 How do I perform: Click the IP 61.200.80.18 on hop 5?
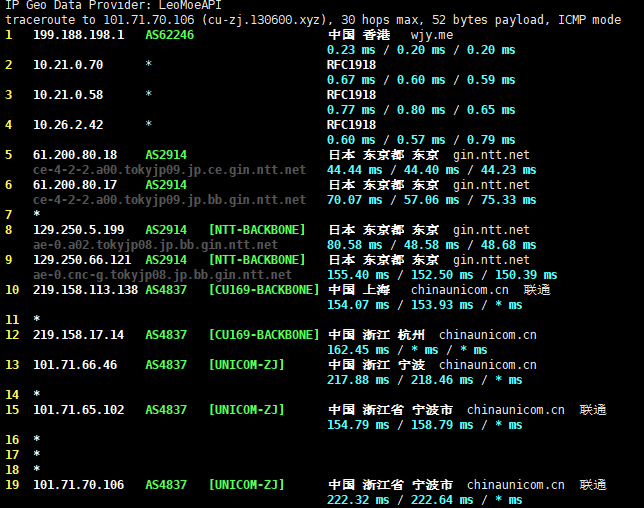75,155
